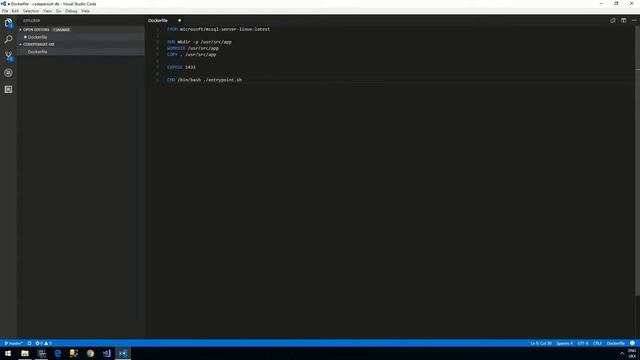Open the Edit menu
The width and height of the screenshot is (640, 360).
15,11
